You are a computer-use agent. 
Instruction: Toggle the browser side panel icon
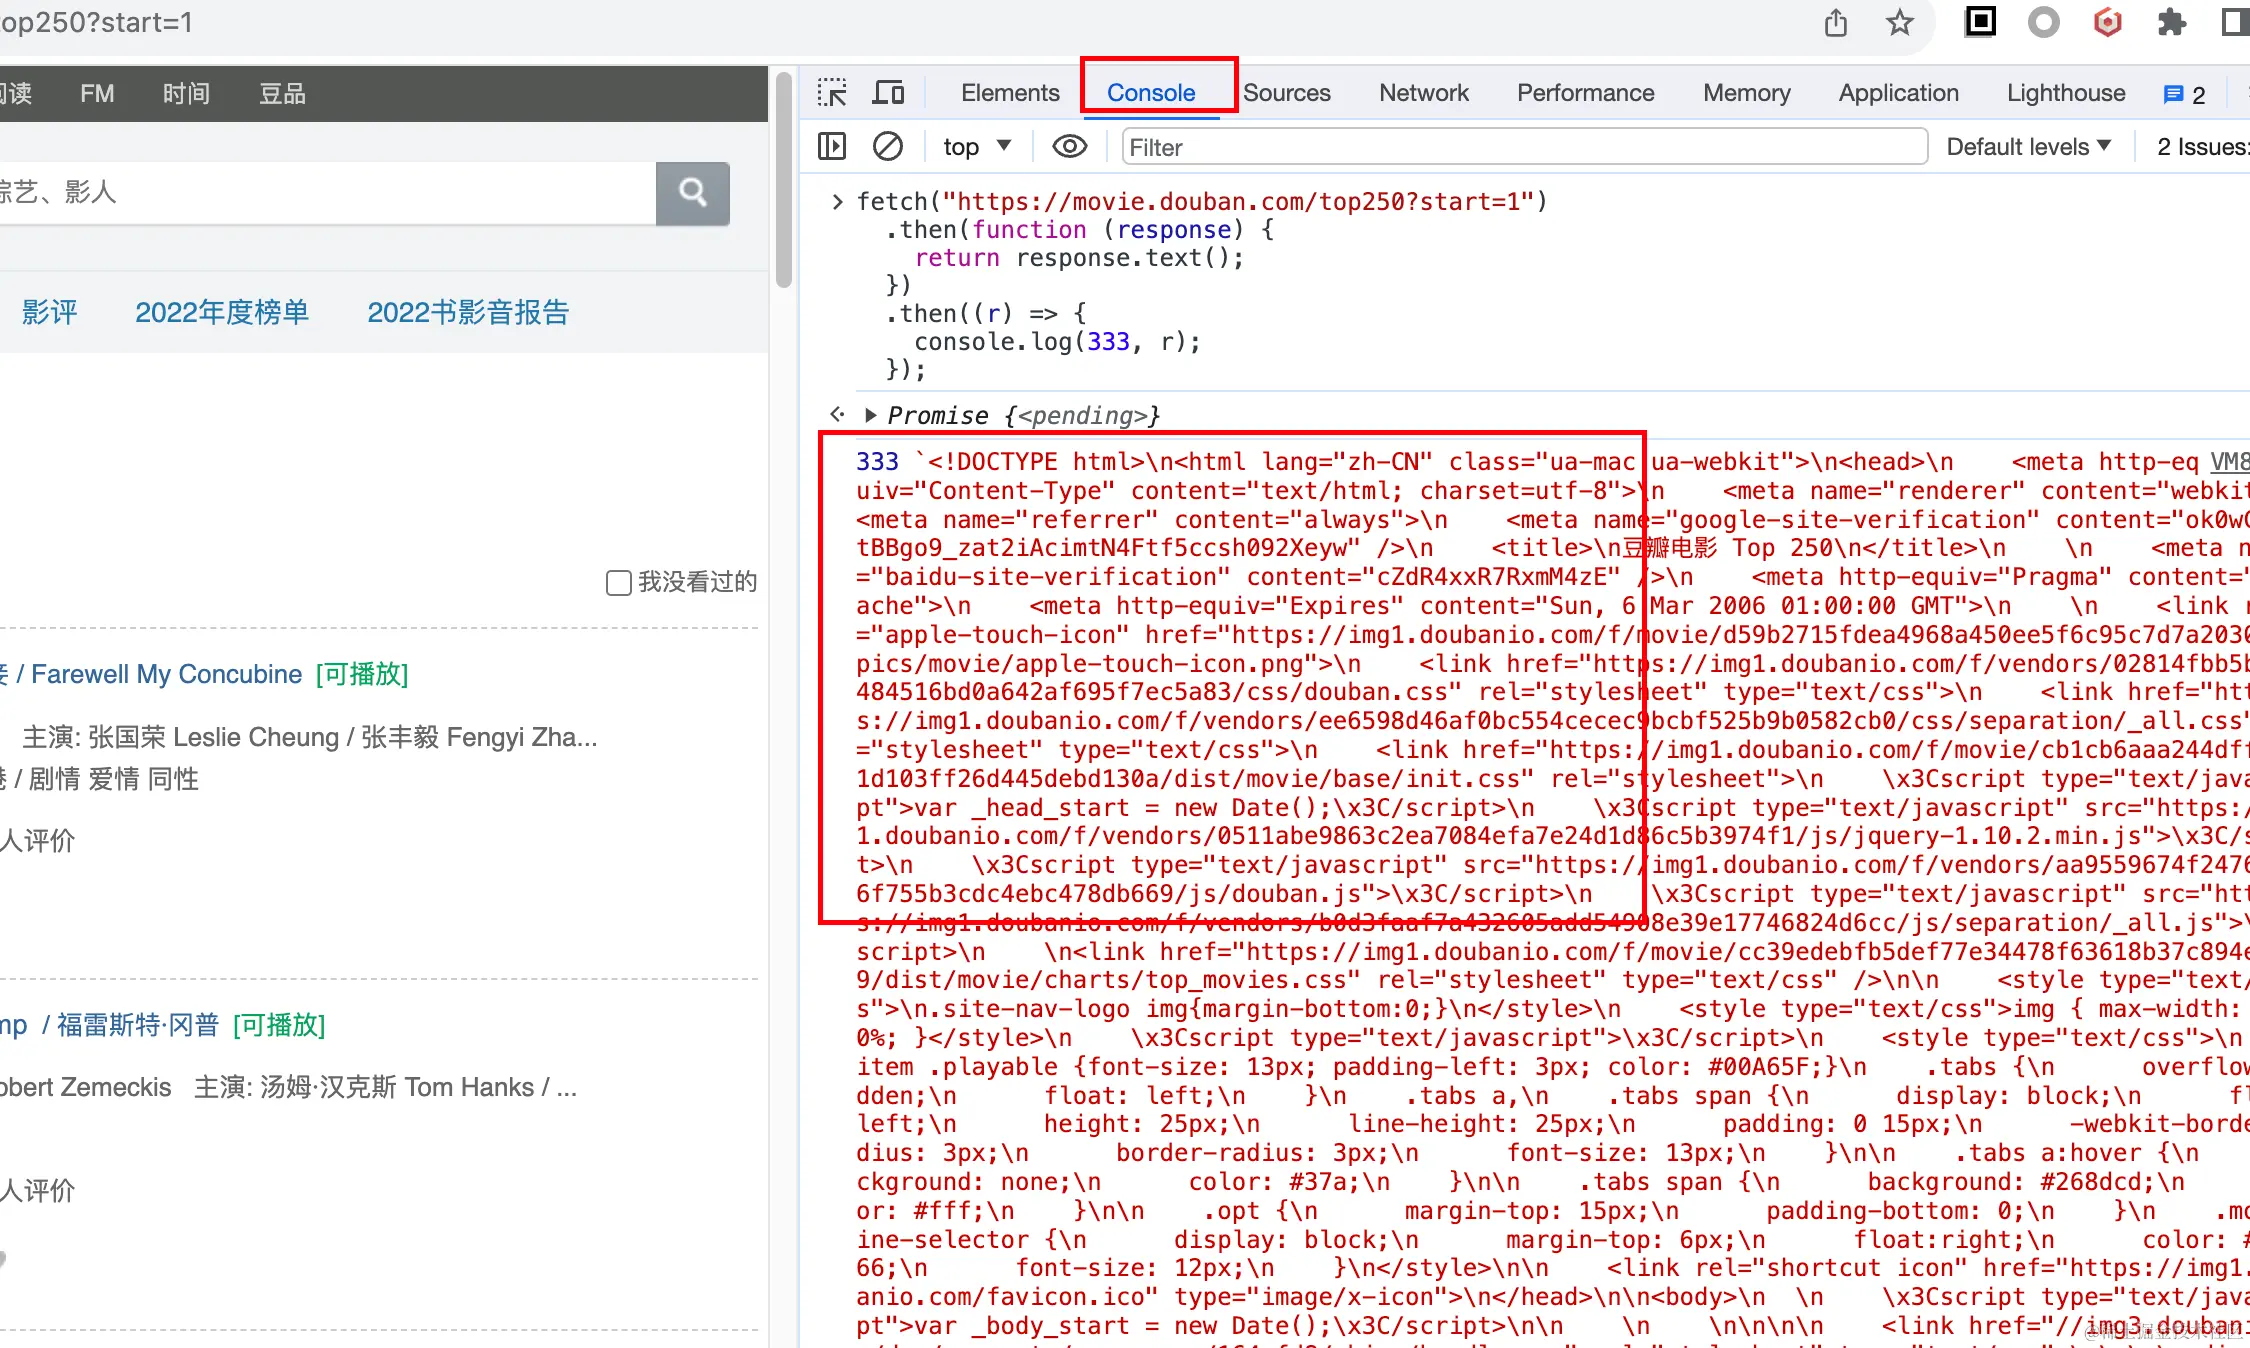click(x=2235, y=22)
